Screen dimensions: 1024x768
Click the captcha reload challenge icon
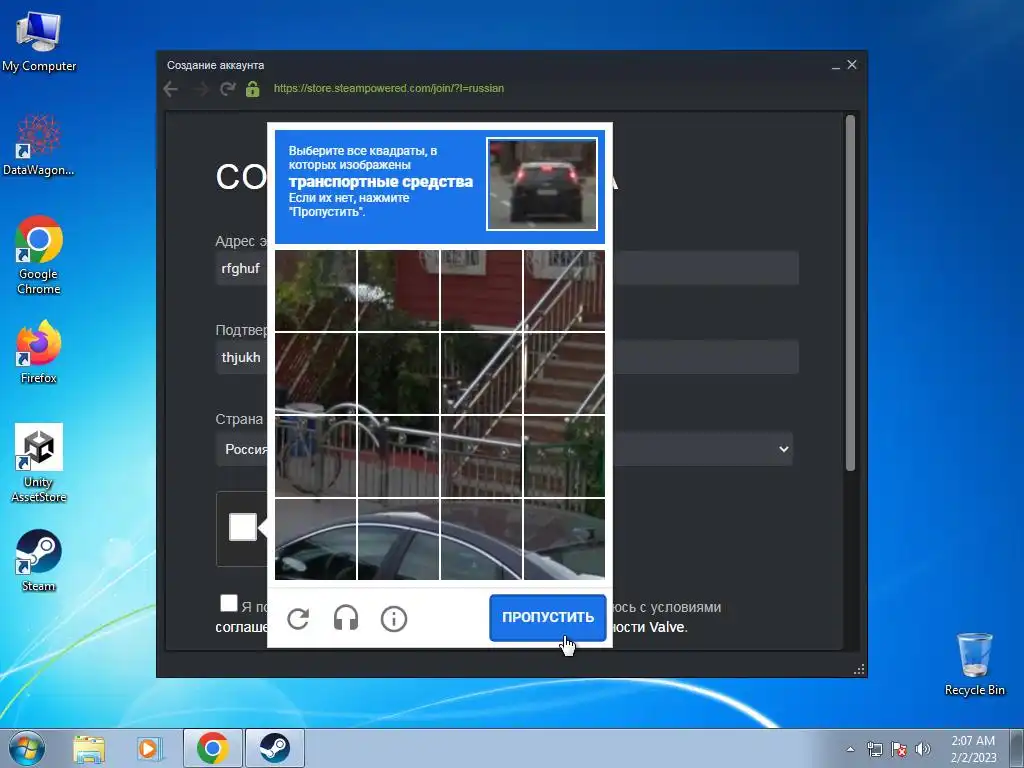(x=298, y=618)
